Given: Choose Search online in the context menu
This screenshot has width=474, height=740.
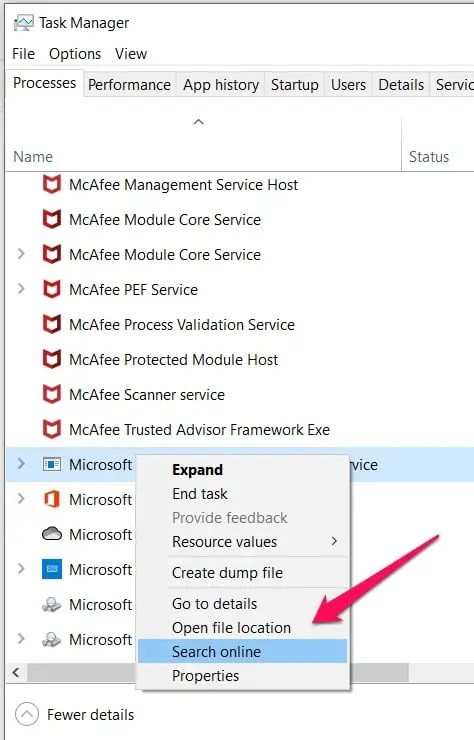Looking at the screenshot, I should pos(242,652).
